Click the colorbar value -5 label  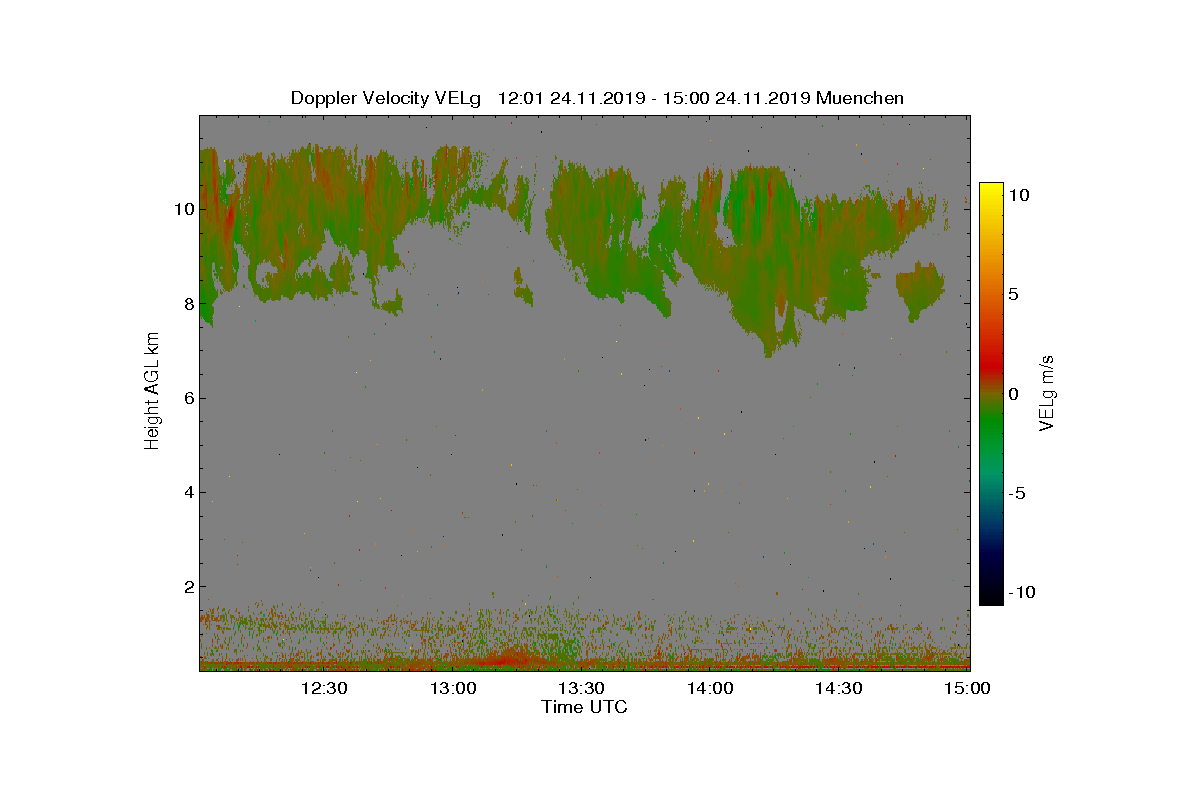click(x=1017, y=493)
